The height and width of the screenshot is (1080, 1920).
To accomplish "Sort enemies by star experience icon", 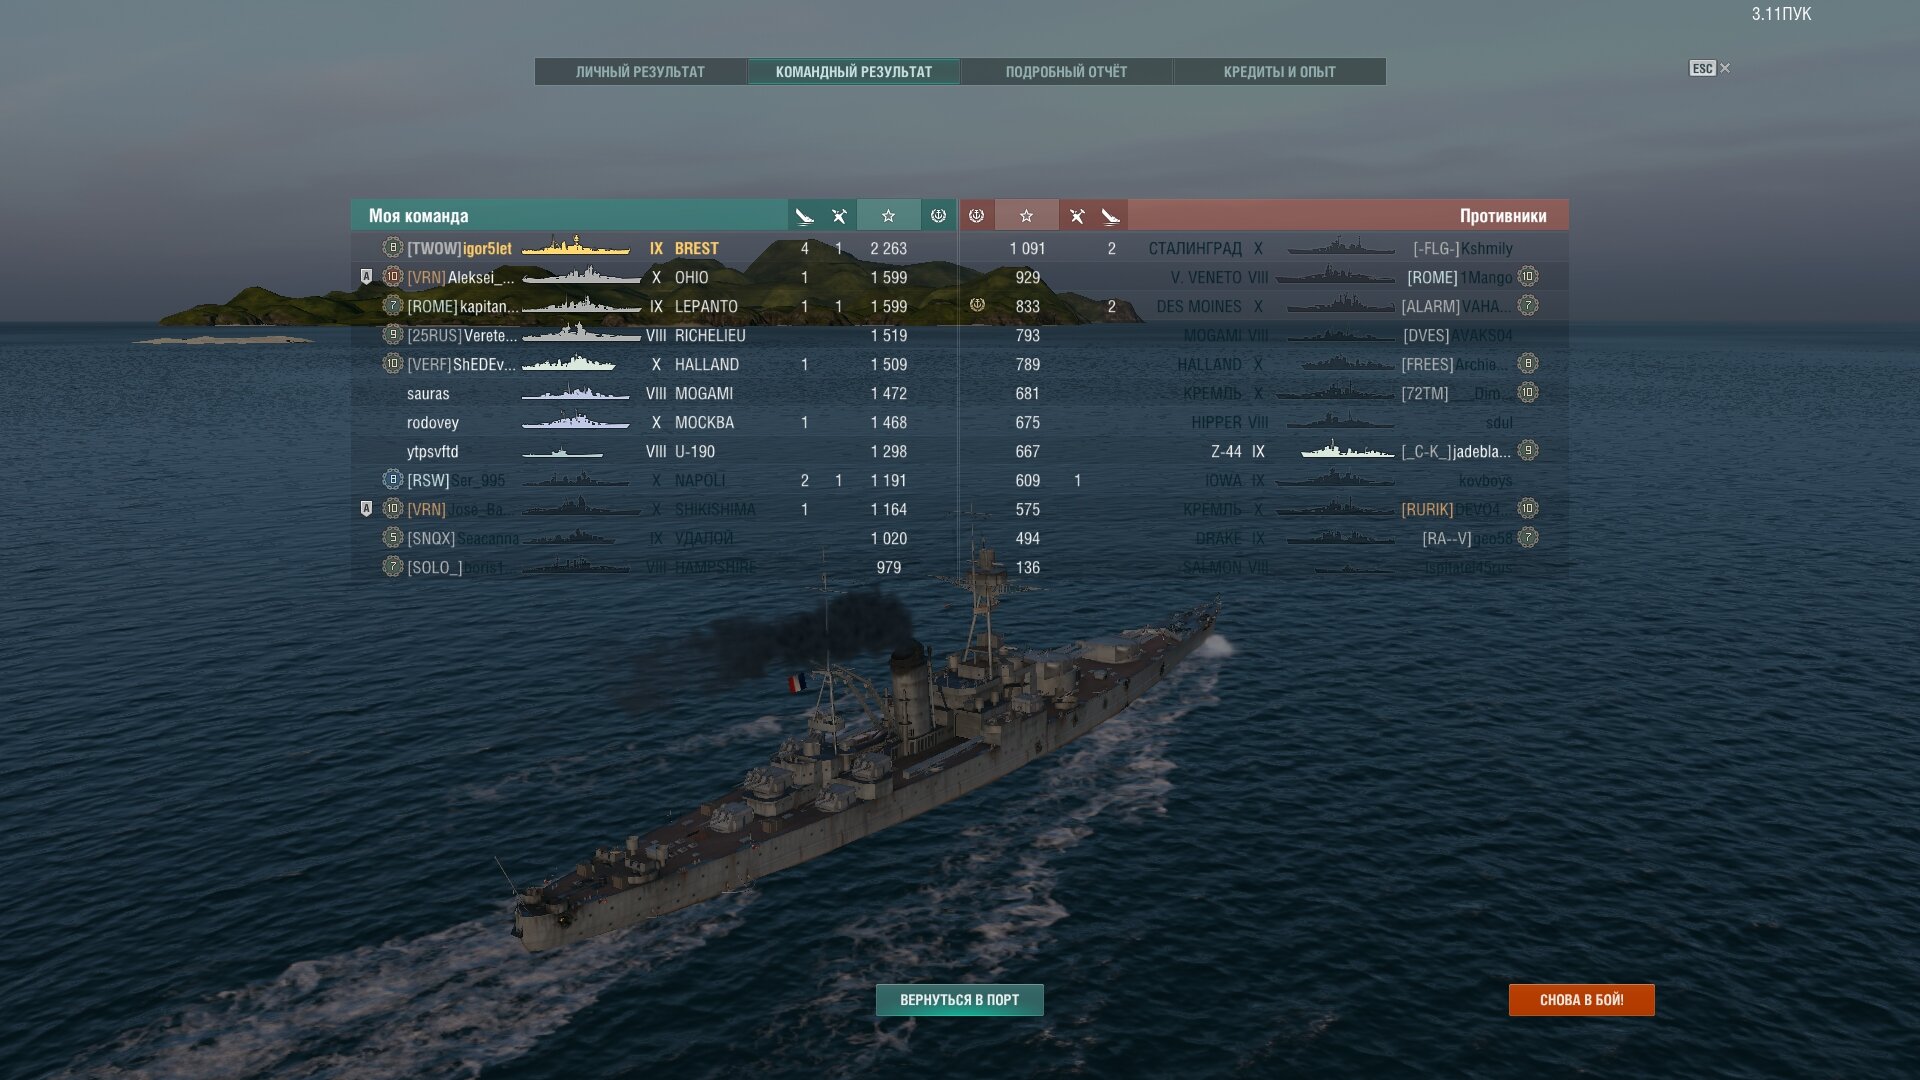I will coord(1026,216).
